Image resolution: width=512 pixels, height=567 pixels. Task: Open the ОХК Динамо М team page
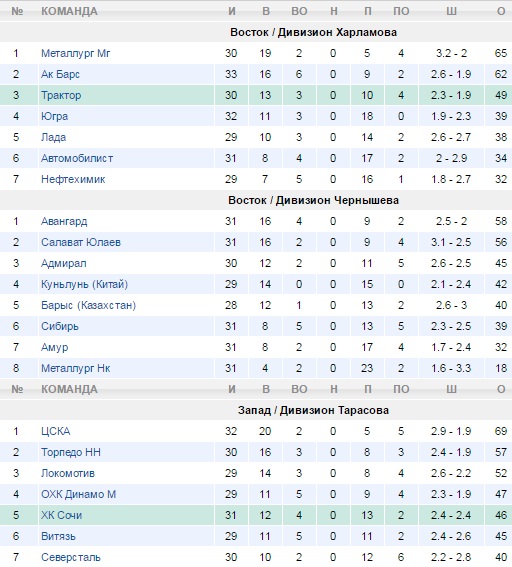pos(78,494)
